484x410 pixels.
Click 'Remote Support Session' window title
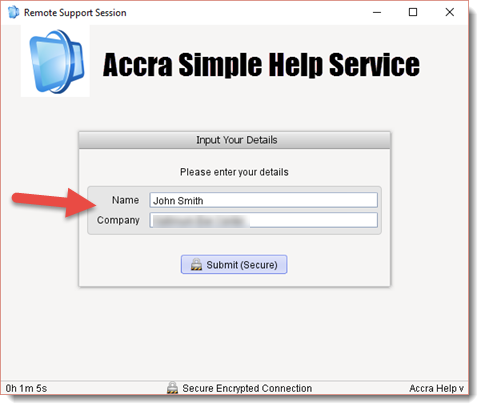click(75, 13)
